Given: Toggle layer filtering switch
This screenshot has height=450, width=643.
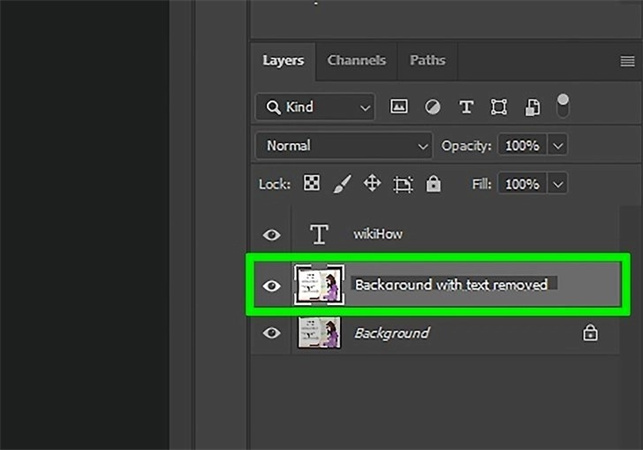Looking at the screenshot, I should pos(563,105).
